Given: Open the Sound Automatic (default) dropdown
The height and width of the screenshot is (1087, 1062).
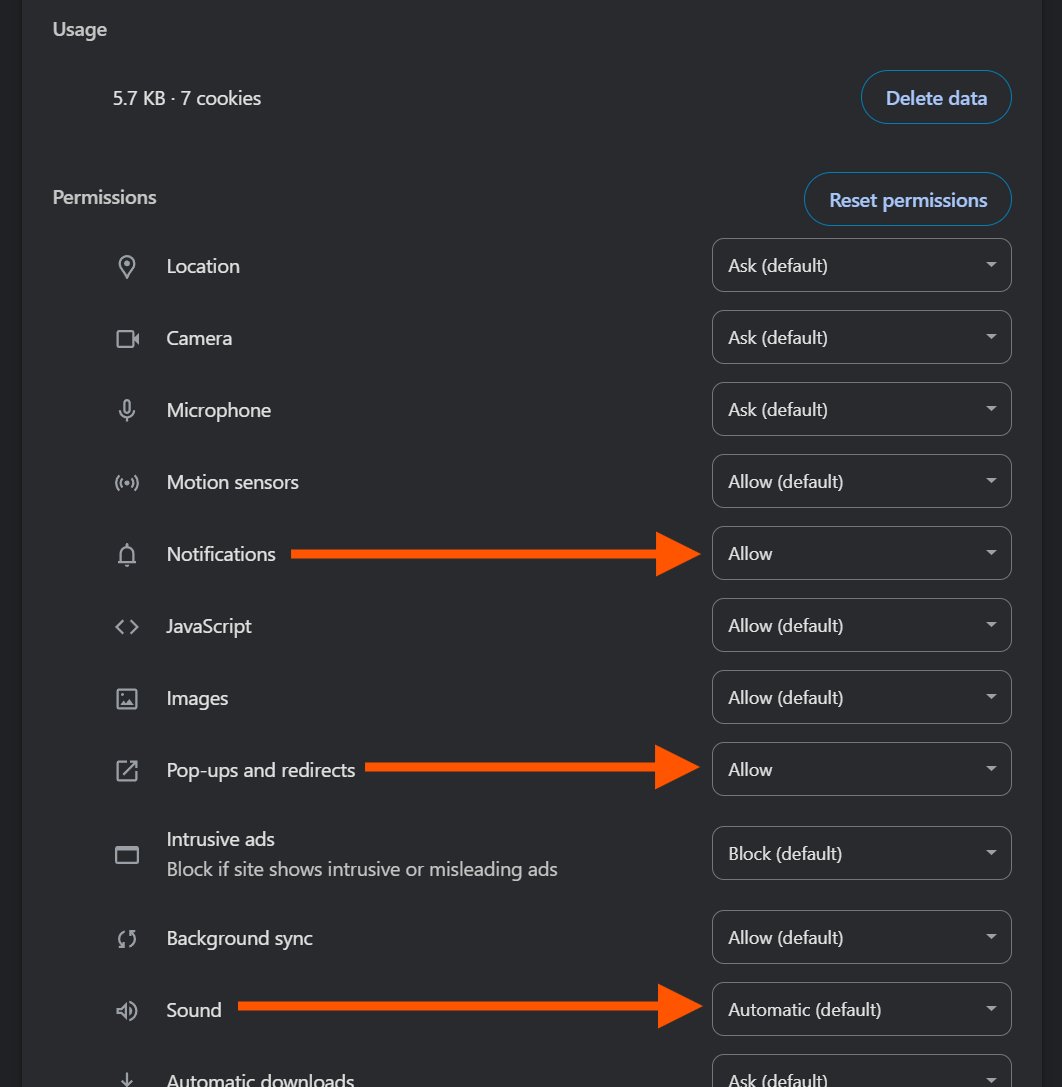Looking at the screenshot, I should pos(862,1009).
